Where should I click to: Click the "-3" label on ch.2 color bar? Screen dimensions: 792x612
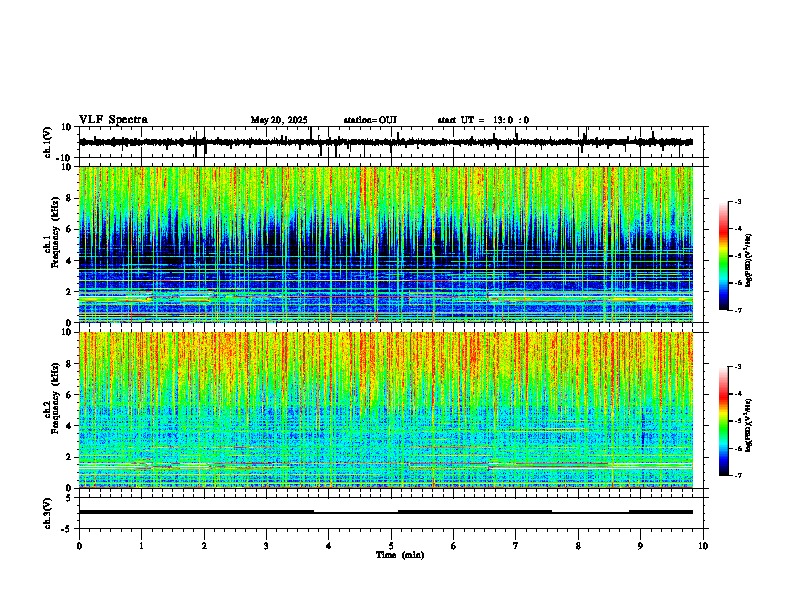click(x=738, y=367)
